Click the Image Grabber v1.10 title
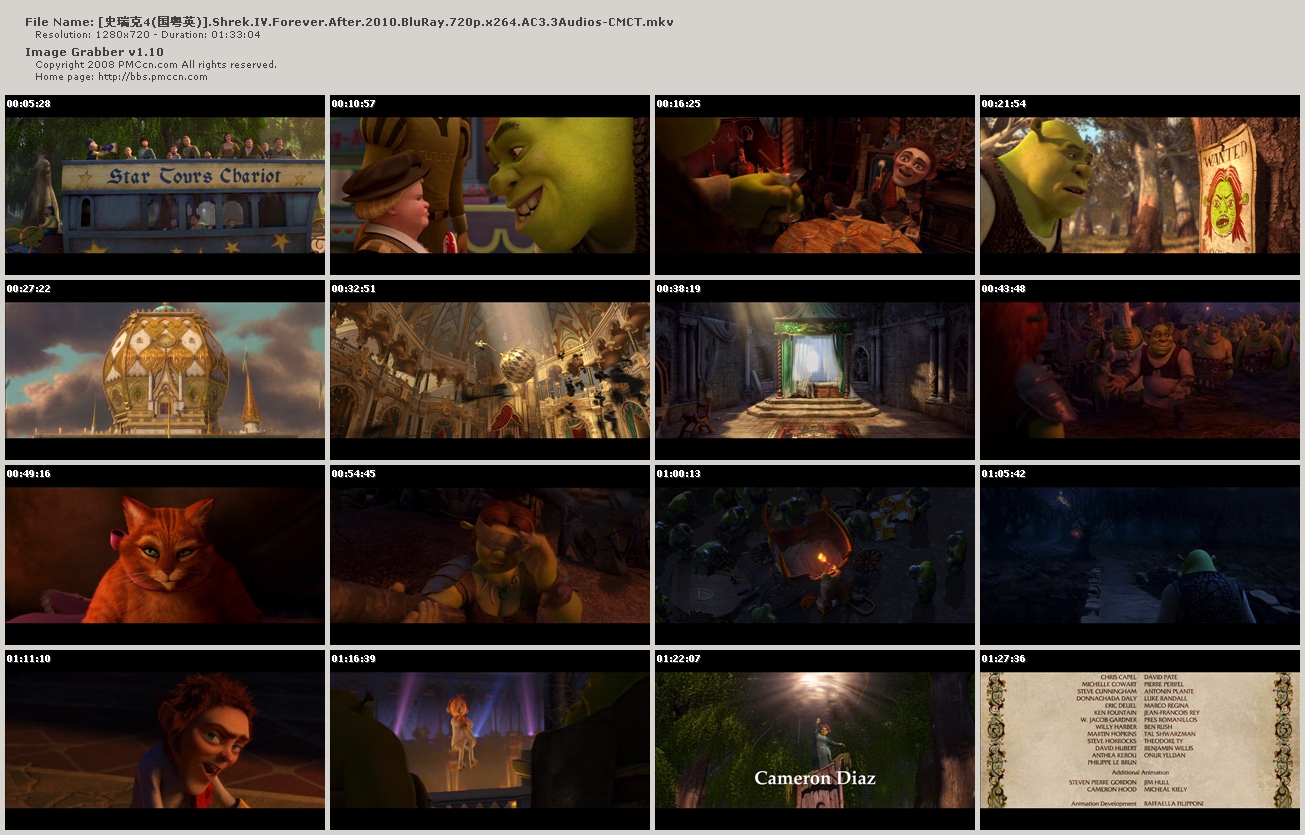Screen dimensions: 1305x835 [x=94, y=52]
